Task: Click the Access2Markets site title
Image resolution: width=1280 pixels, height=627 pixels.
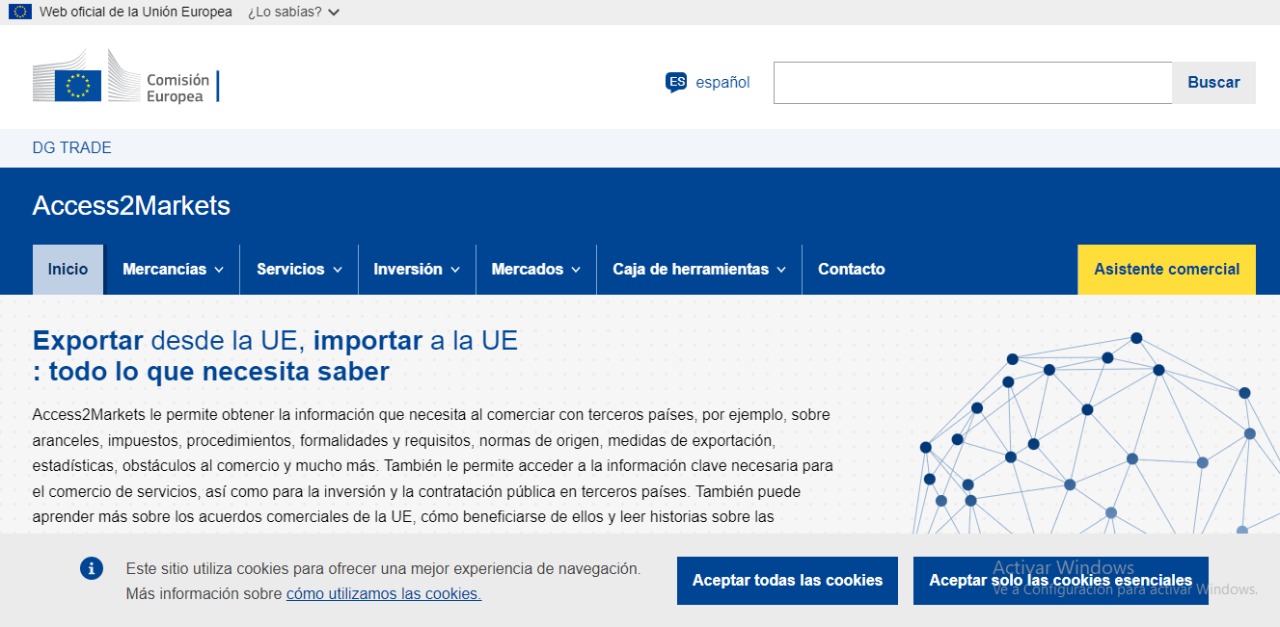Action: (x=132, y=206)
